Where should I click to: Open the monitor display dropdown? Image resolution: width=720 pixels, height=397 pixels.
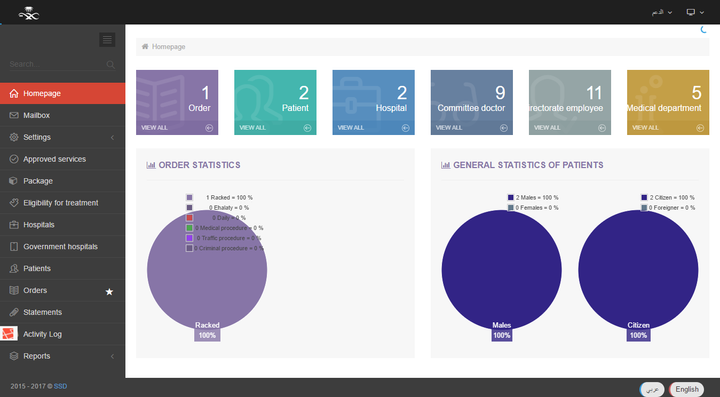(695, 12)
